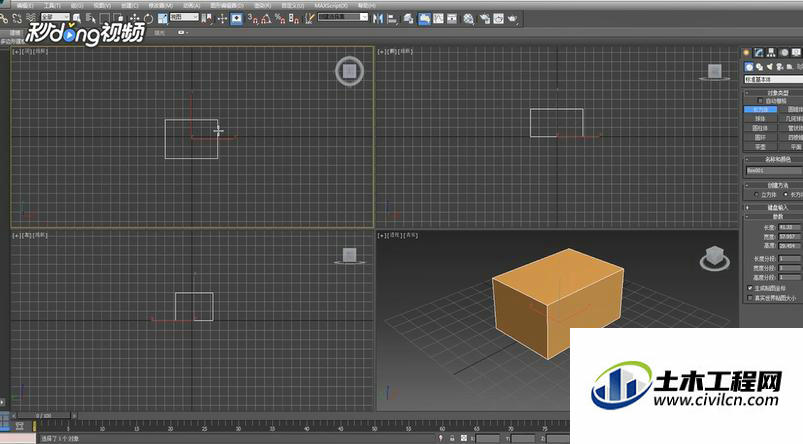Click the 圆柱体 object type button
The image size is (803, 444).
[x=760, y=128]
